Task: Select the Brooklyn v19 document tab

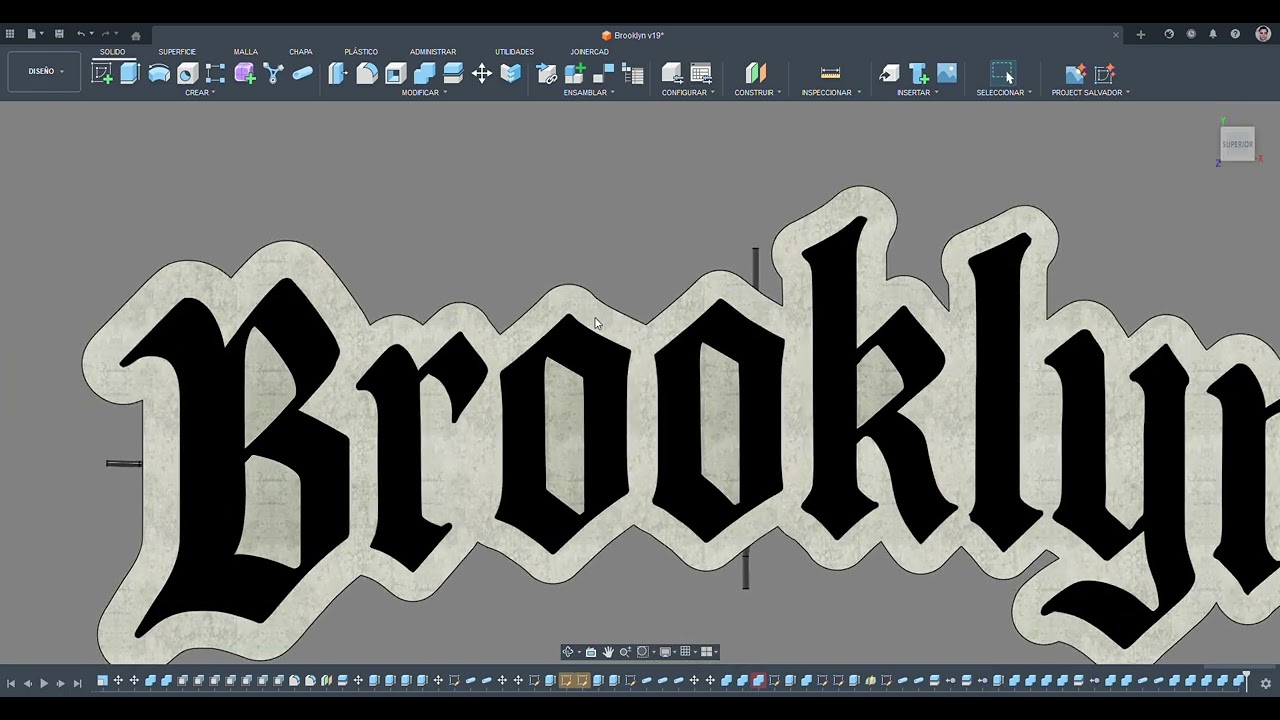Action: click(x=633, y=35)
